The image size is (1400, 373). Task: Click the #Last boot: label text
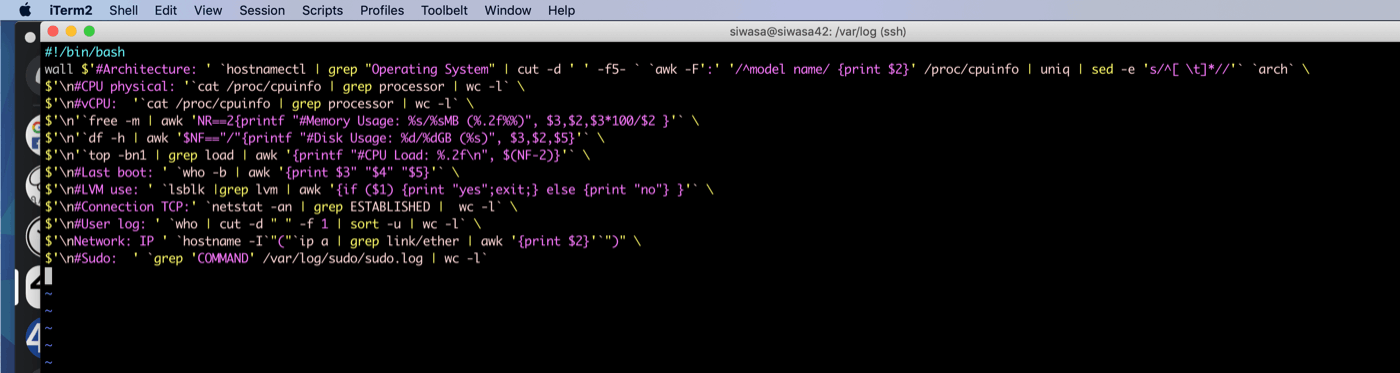coord(112,172)
